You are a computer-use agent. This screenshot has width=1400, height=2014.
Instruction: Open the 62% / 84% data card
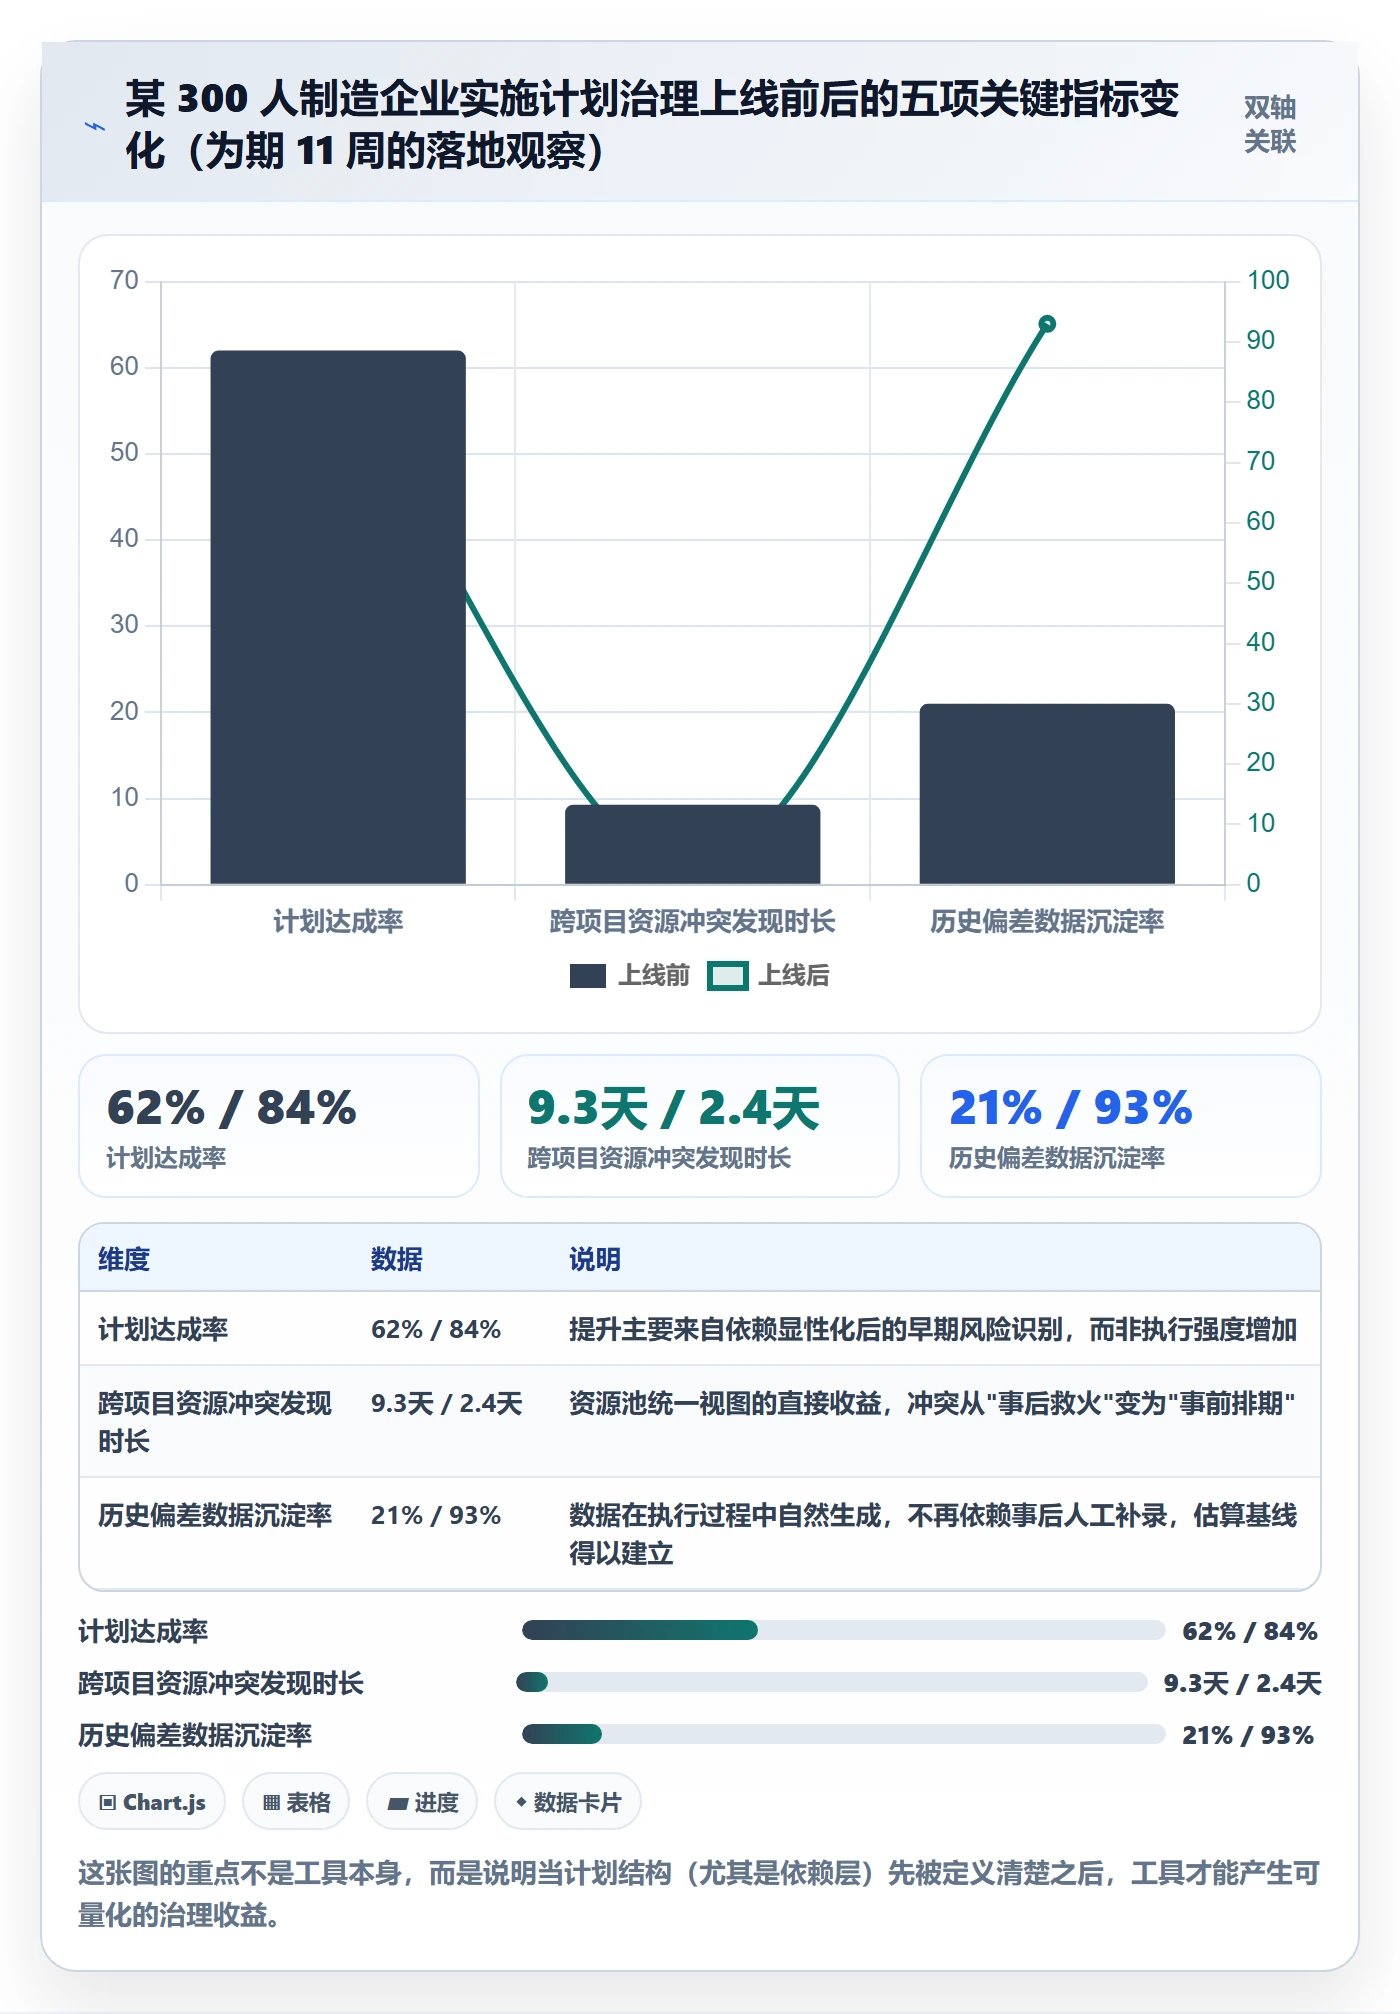click(x=279, y=1126)
